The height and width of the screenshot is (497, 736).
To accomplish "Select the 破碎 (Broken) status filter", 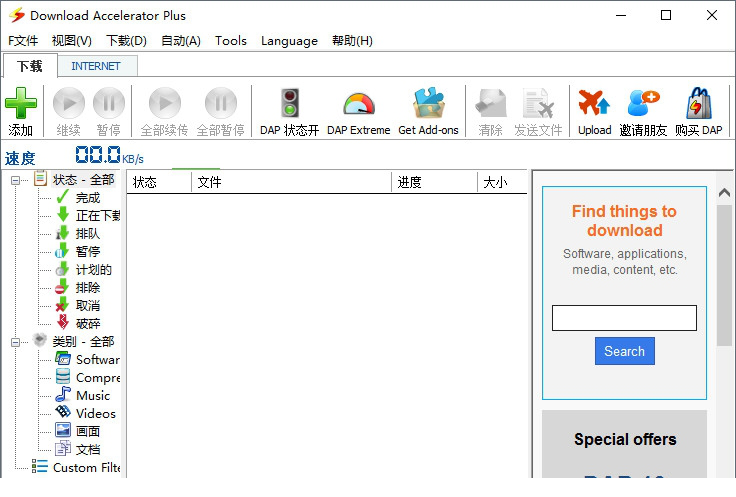I will 88,323.
